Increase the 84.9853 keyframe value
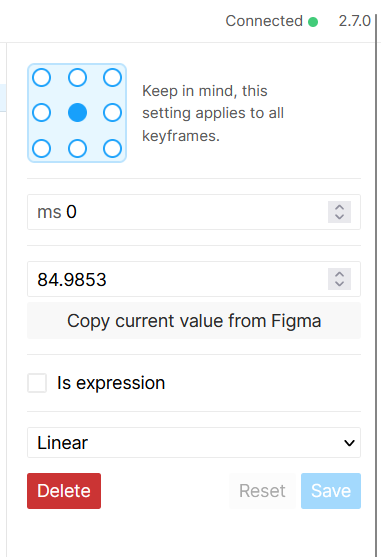Screen dimensions: 381x557 [339, 274]
